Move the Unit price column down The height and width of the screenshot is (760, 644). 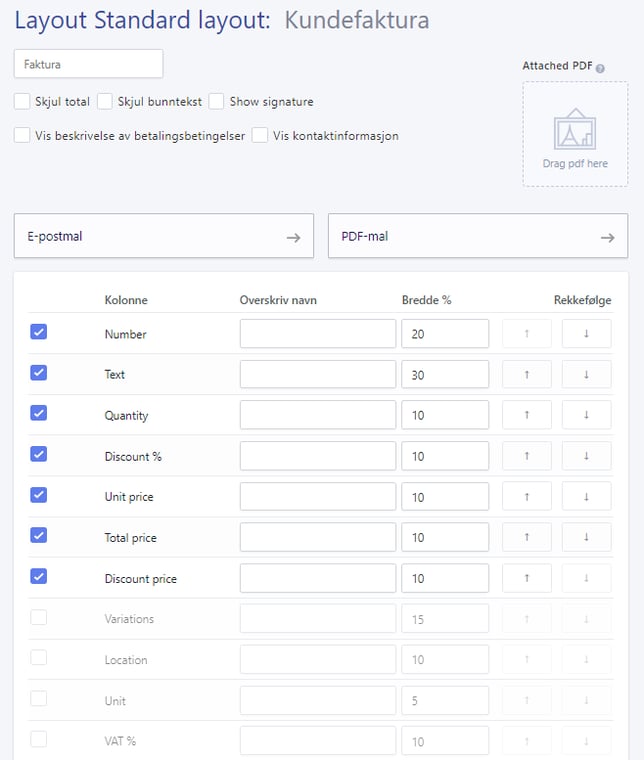586,497
